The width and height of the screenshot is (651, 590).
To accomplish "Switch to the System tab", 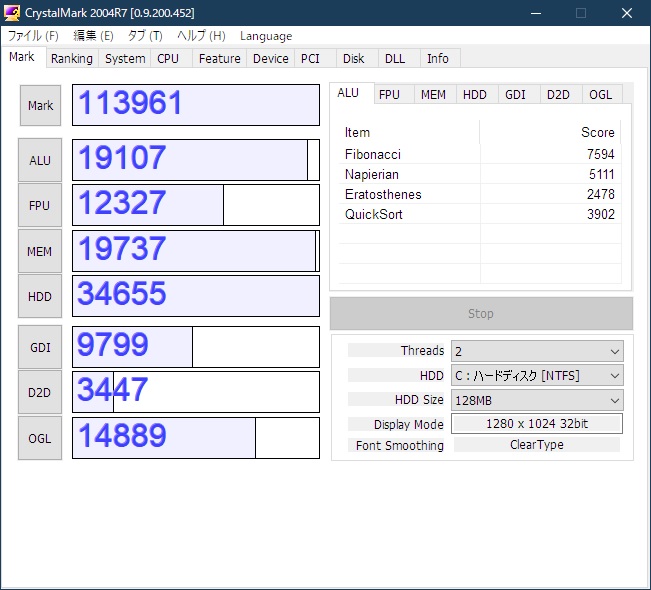I will tap(125, 59).
